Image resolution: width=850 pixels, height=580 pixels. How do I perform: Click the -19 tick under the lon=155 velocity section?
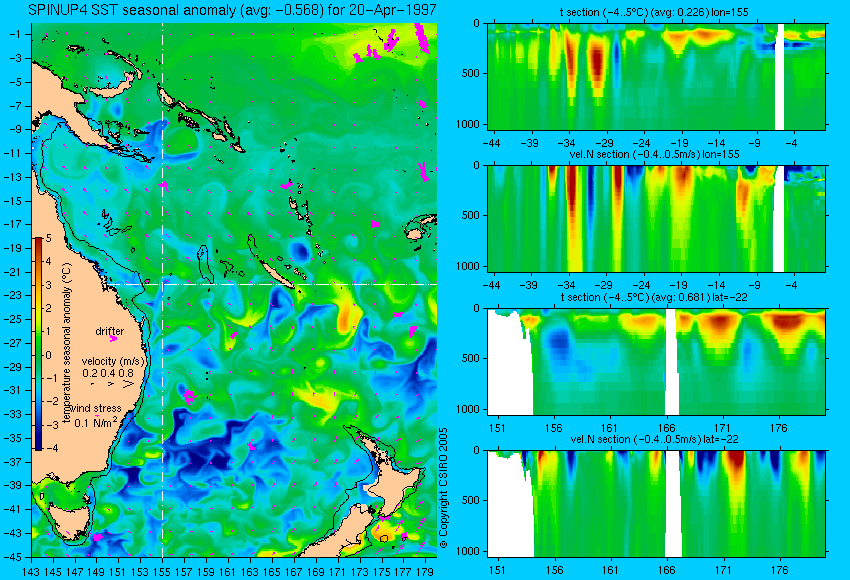[x=679, y=285]
